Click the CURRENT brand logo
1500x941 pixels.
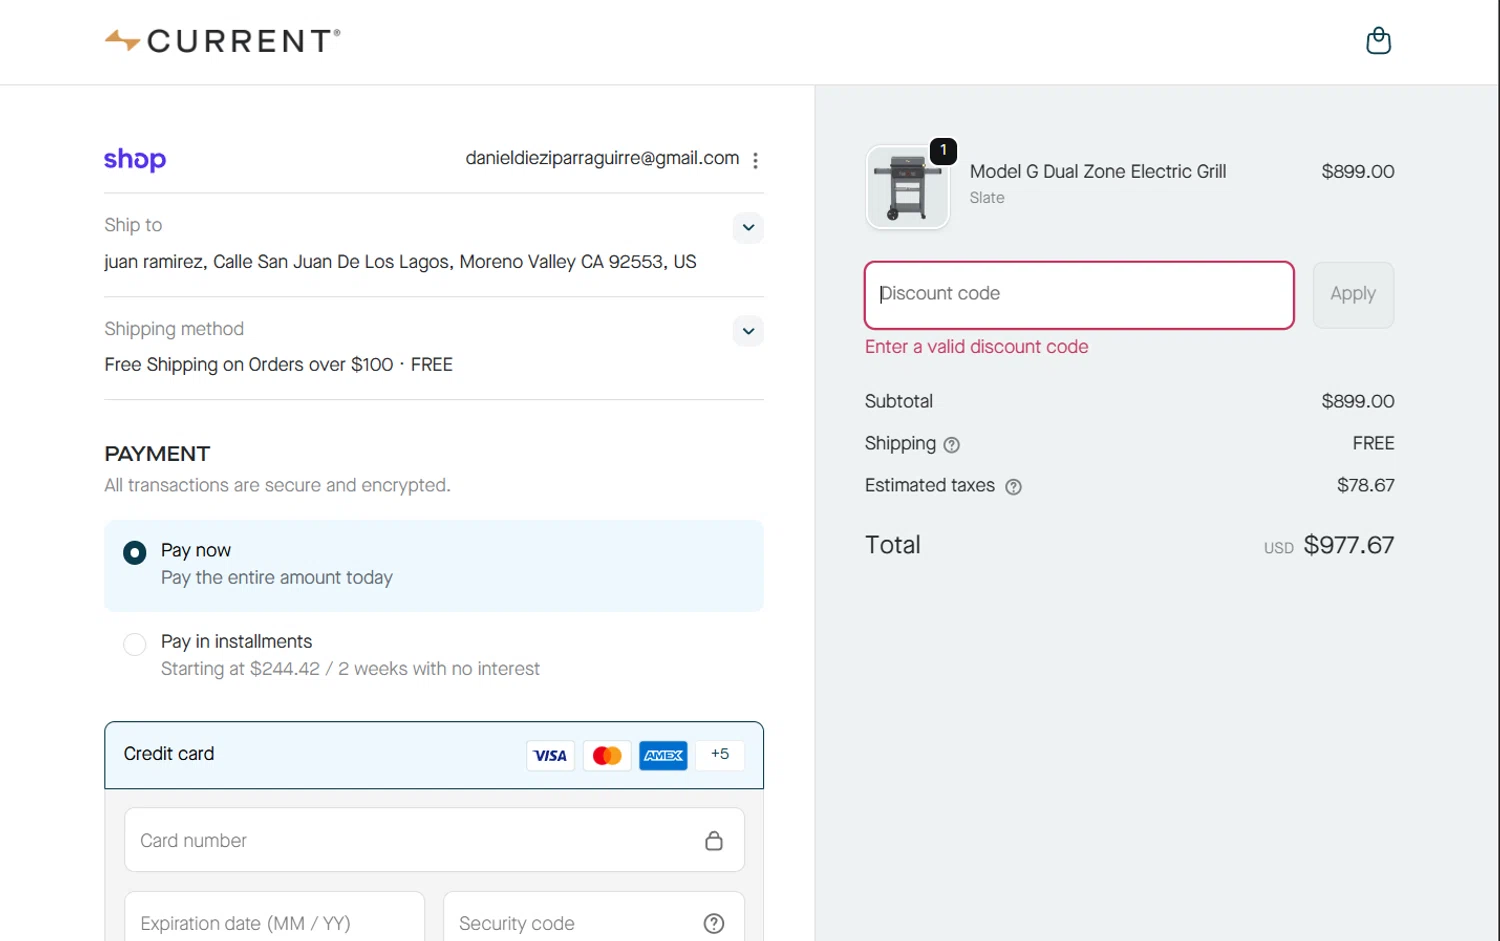223,41
